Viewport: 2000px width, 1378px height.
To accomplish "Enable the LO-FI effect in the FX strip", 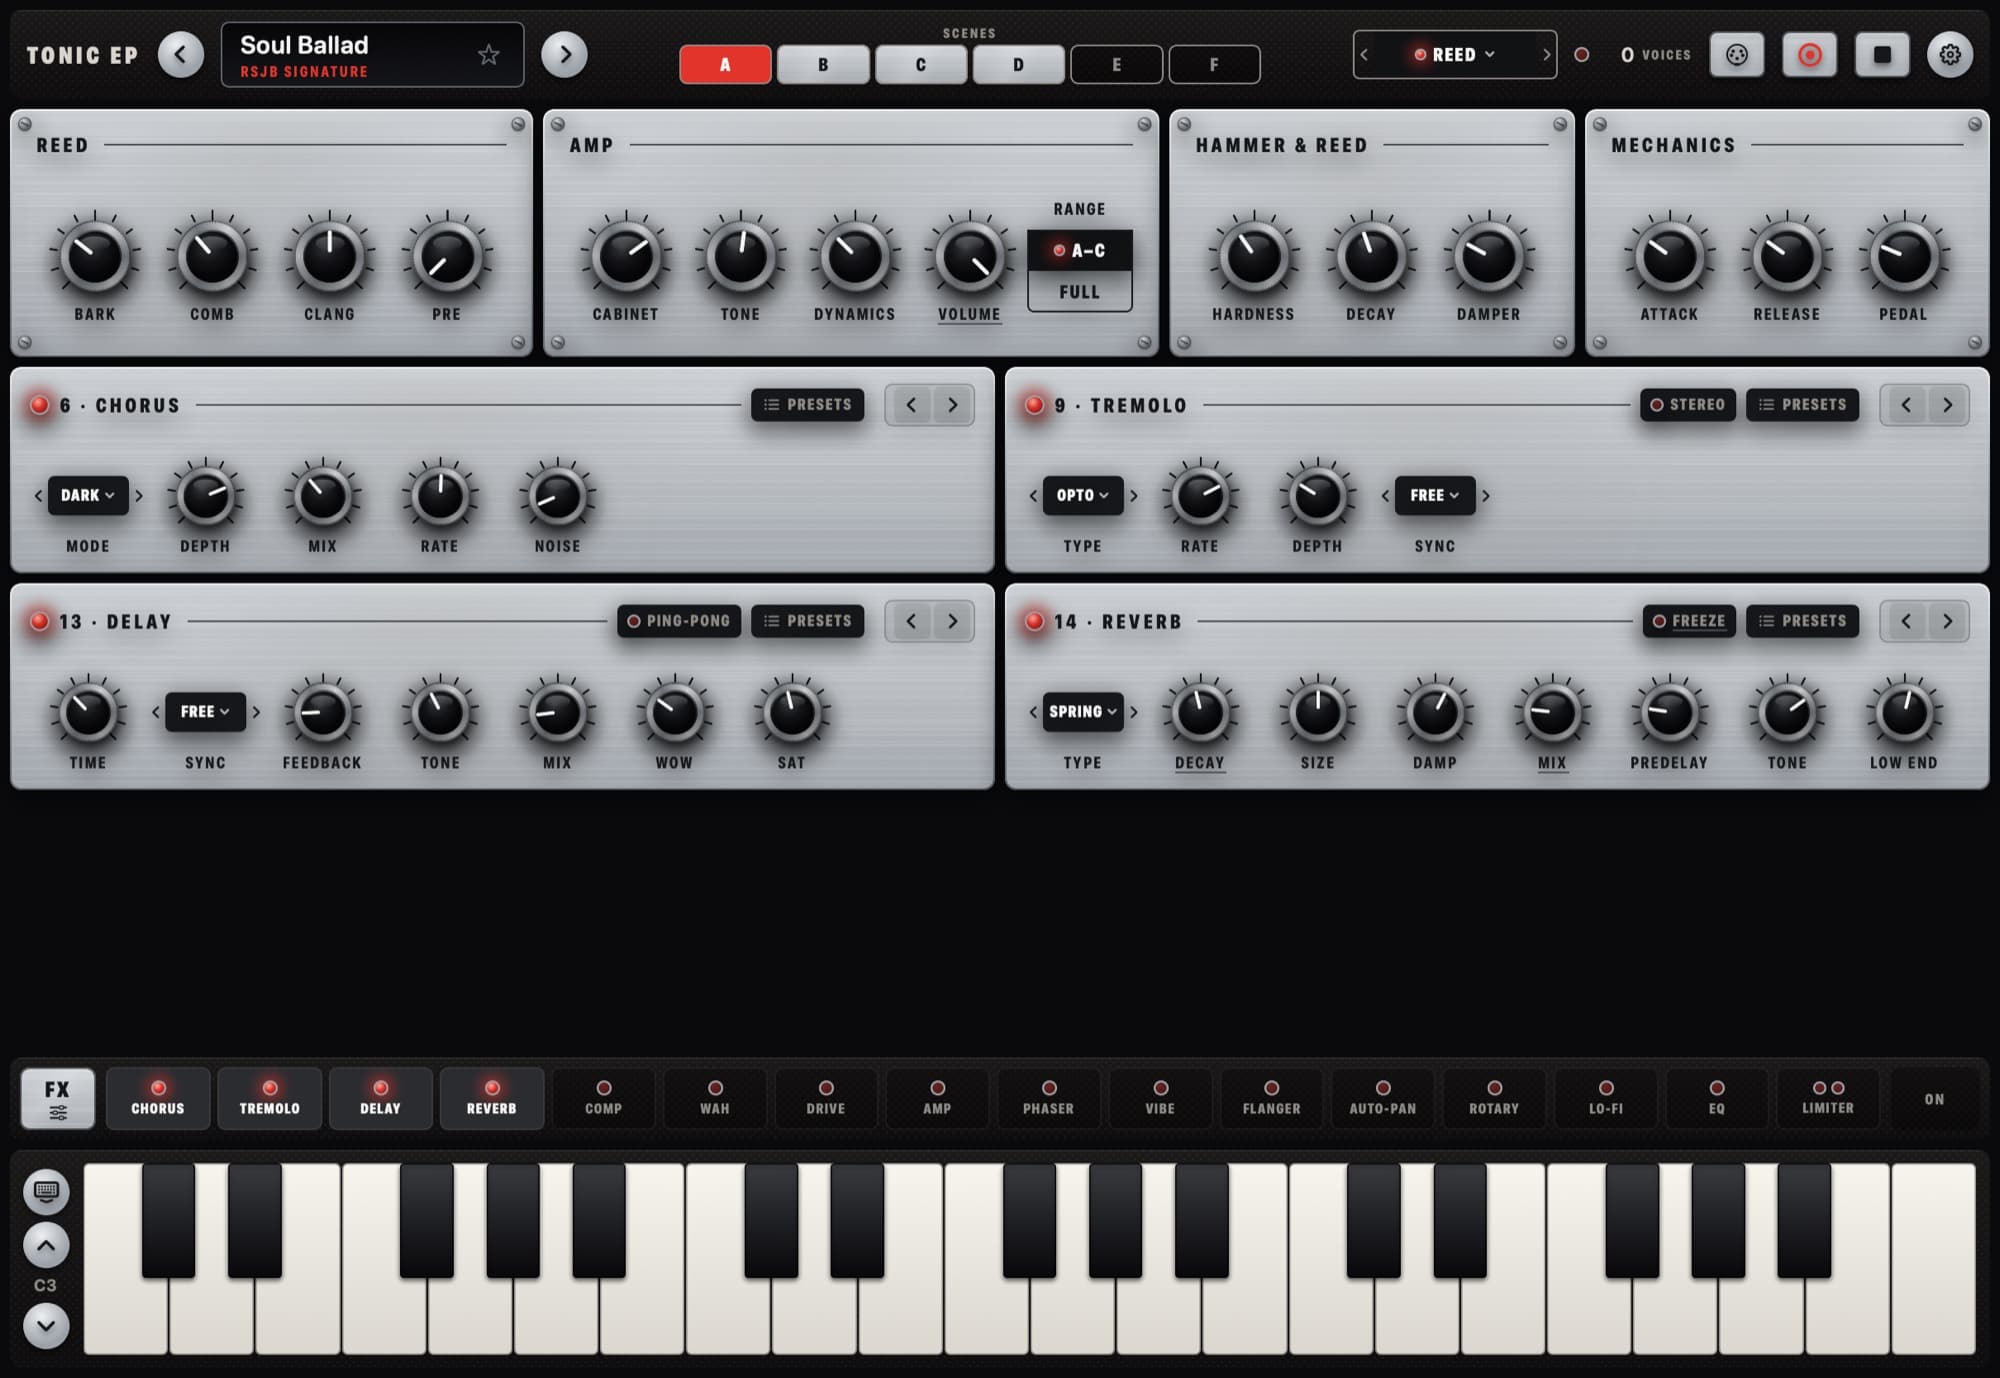I will [x=1605, y=1098].
